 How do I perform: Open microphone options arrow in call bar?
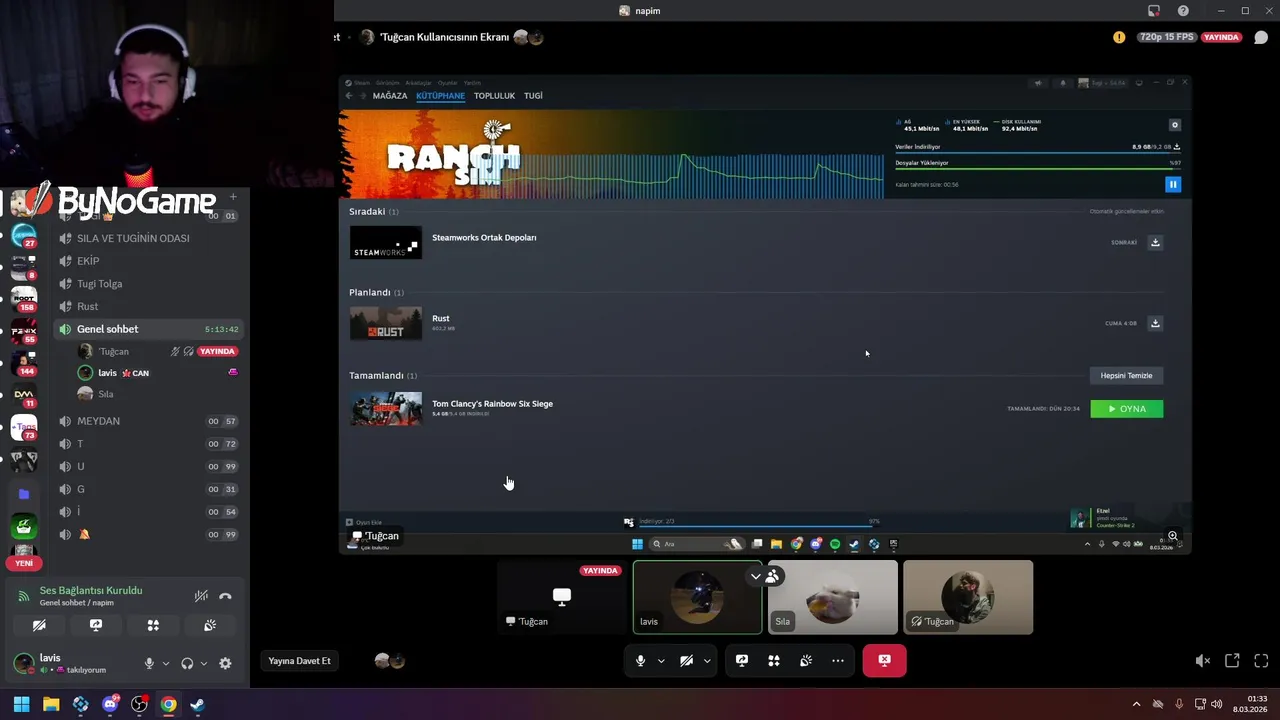point(661,661)
